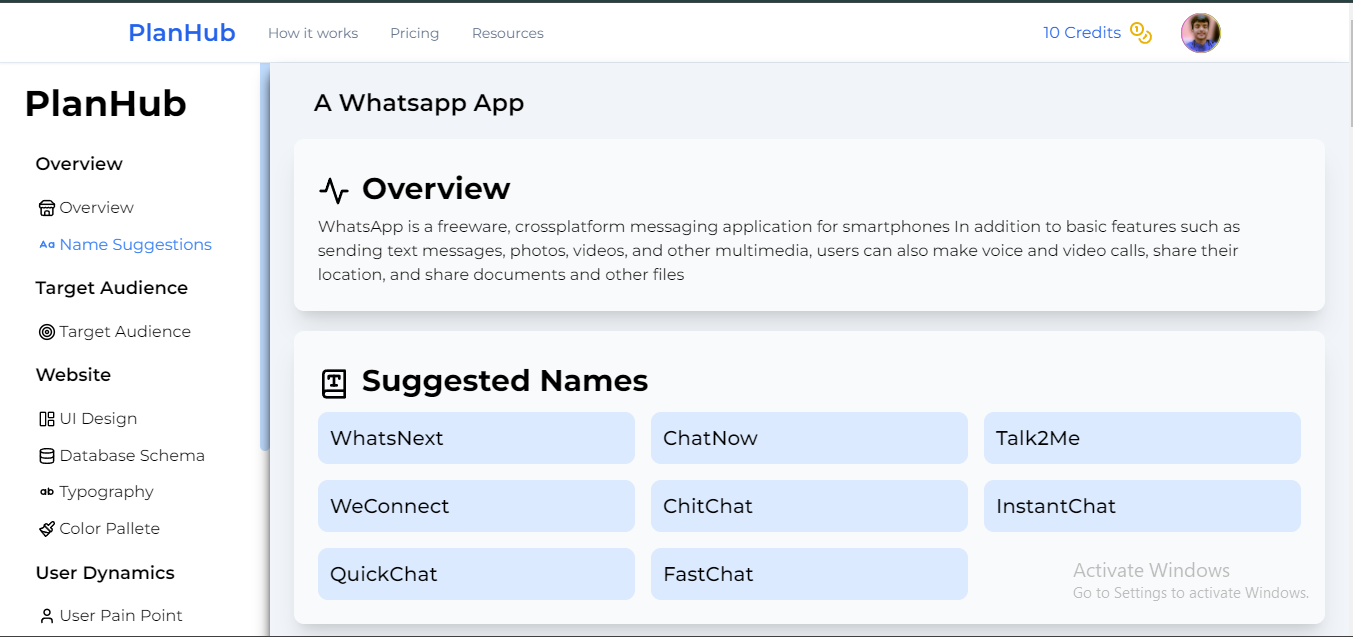
Task: Click the Target Audience section heading
Action: click(x=112, y=288)
